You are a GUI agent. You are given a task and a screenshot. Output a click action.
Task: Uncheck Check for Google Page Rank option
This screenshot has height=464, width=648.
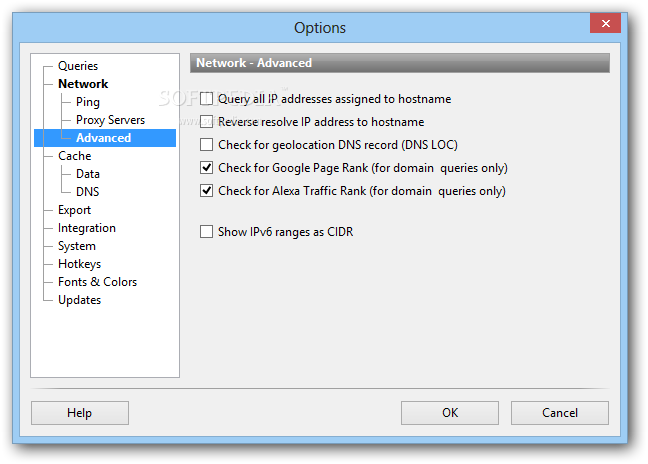(206, 168)
